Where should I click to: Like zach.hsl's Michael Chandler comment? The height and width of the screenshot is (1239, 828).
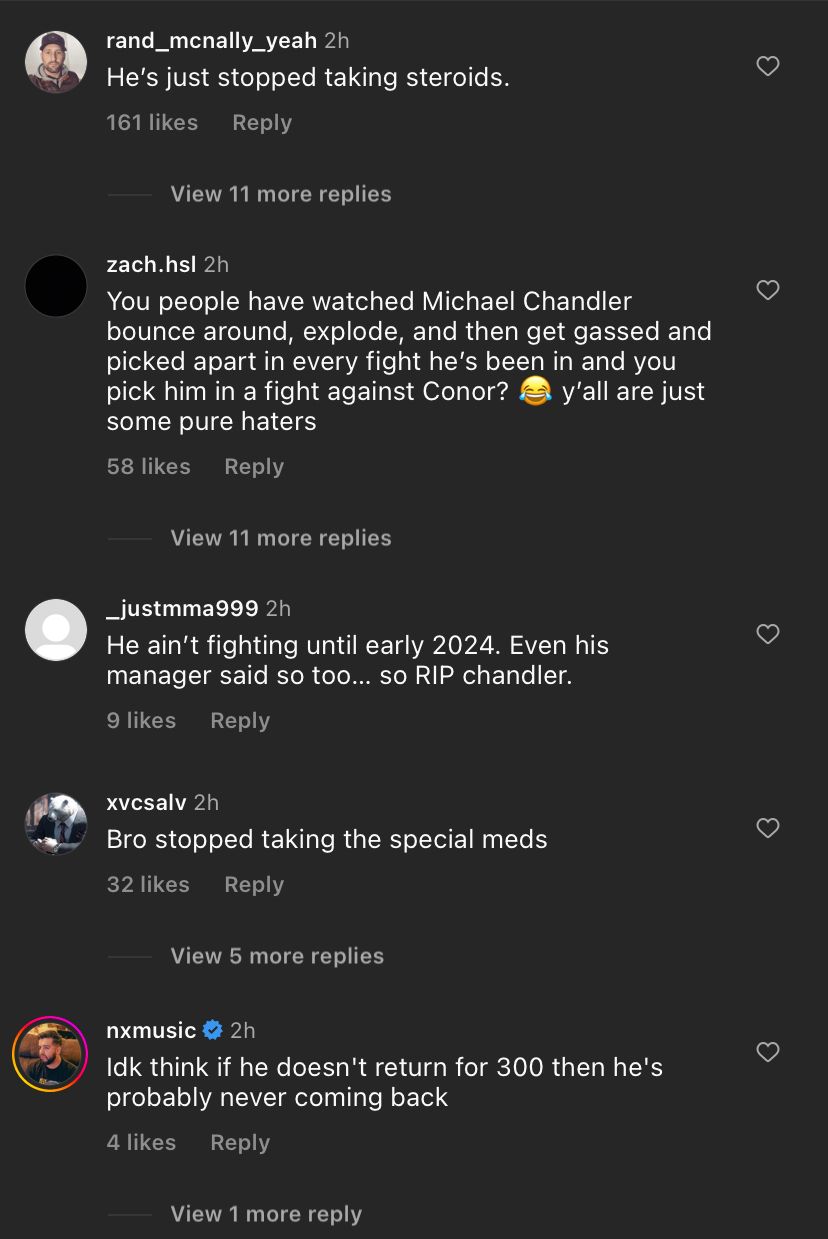[768, 291]
